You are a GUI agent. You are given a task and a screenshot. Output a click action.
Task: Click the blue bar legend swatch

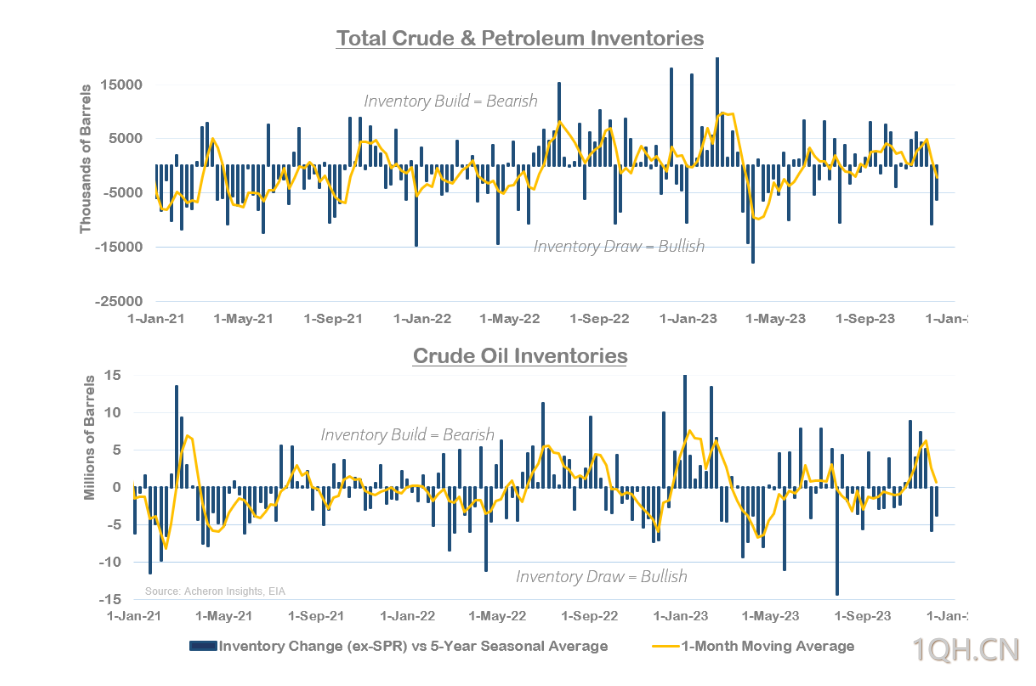(x=203, y=646)
